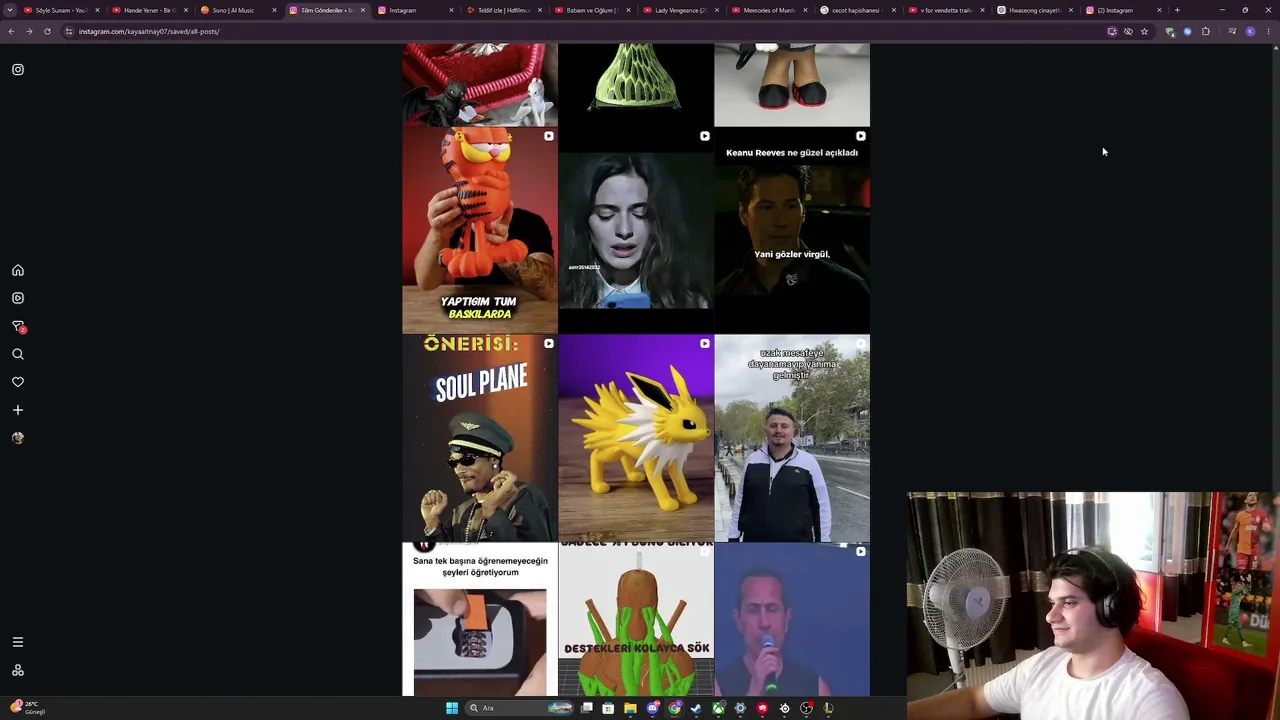Open the Jolteon 3D print post
The width and height of the screenshot is (1280, 720).
(x=636, y=438)
